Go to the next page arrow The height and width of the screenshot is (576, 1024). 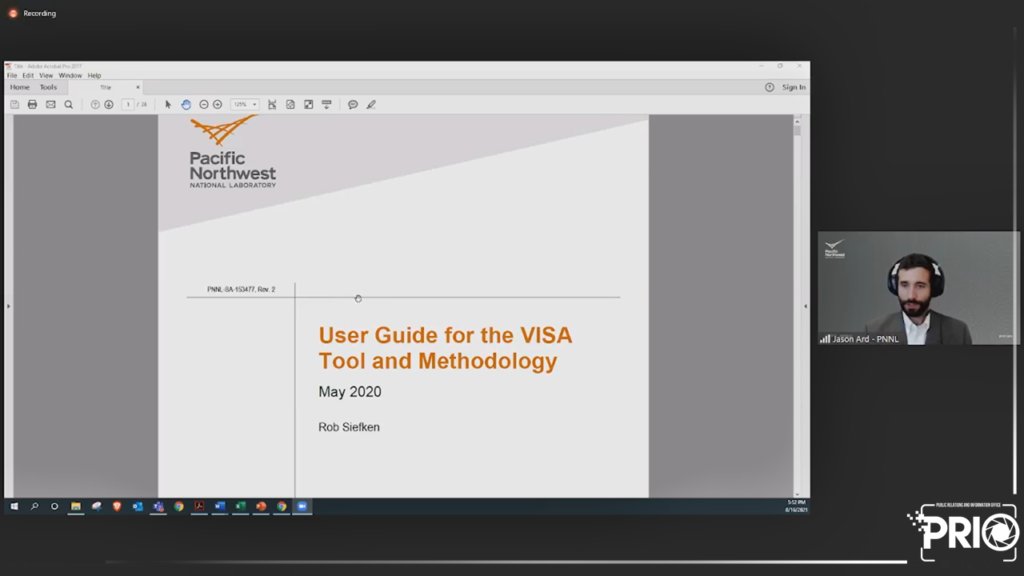[108, 104]
